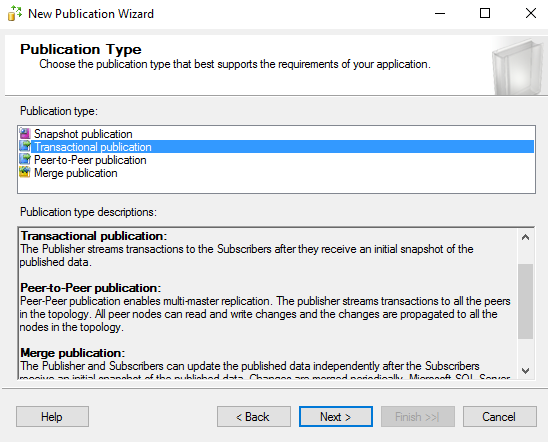This screenshot has height=442, width=548.
Task: Click the scroll down arrow in descriptions
Action: pos(525,370)
